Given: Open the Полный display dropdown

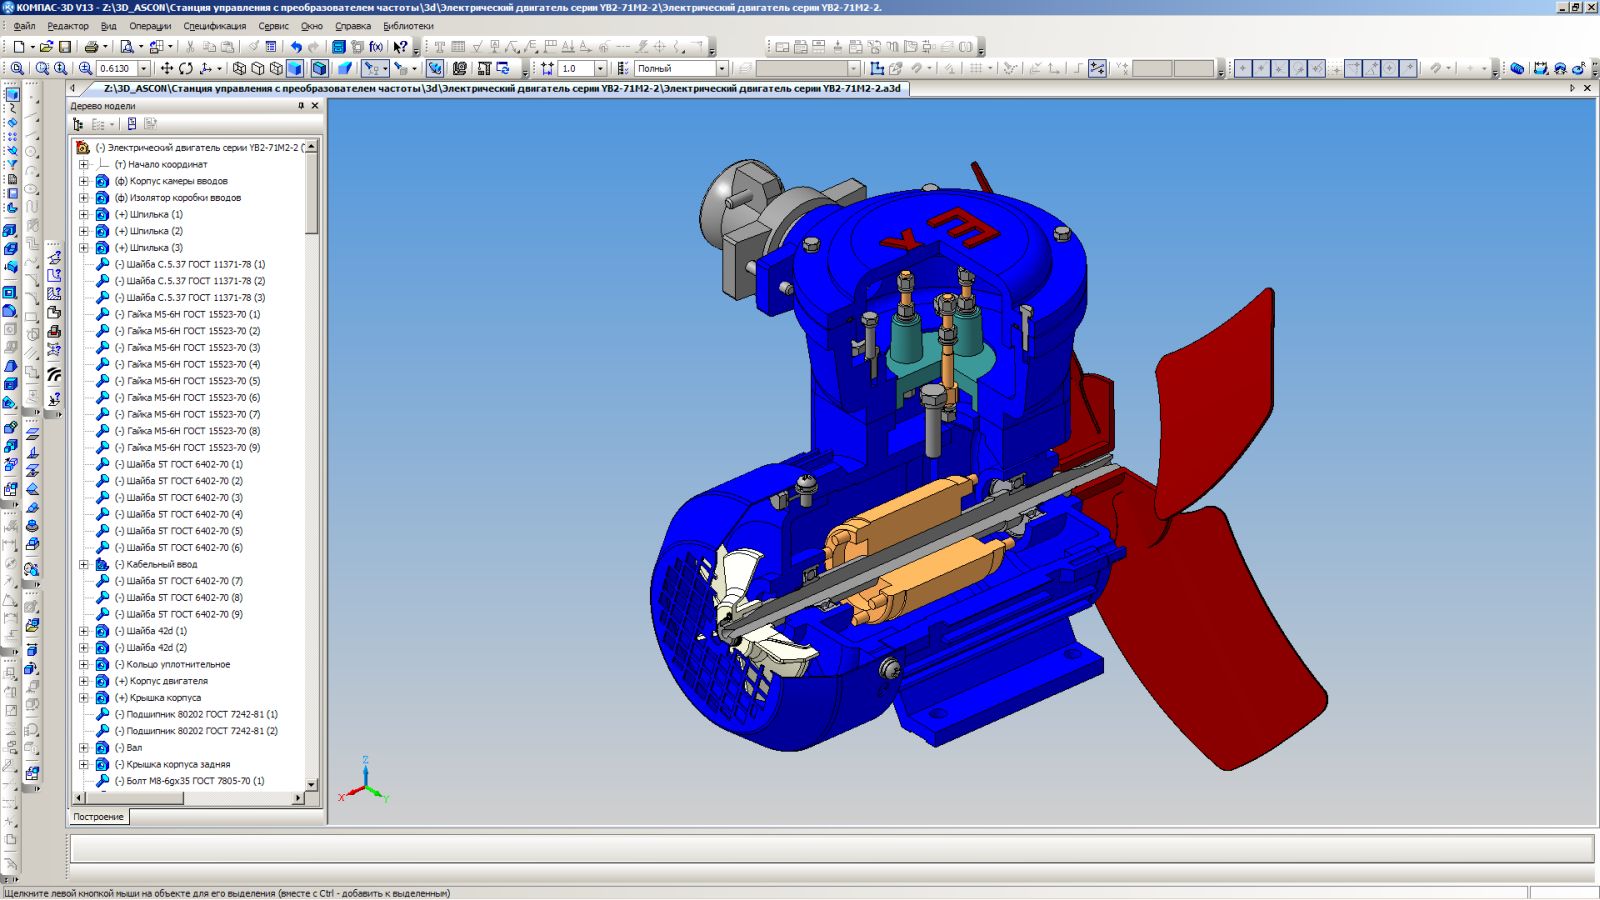Looking at the screenshot, I should 721,69.
